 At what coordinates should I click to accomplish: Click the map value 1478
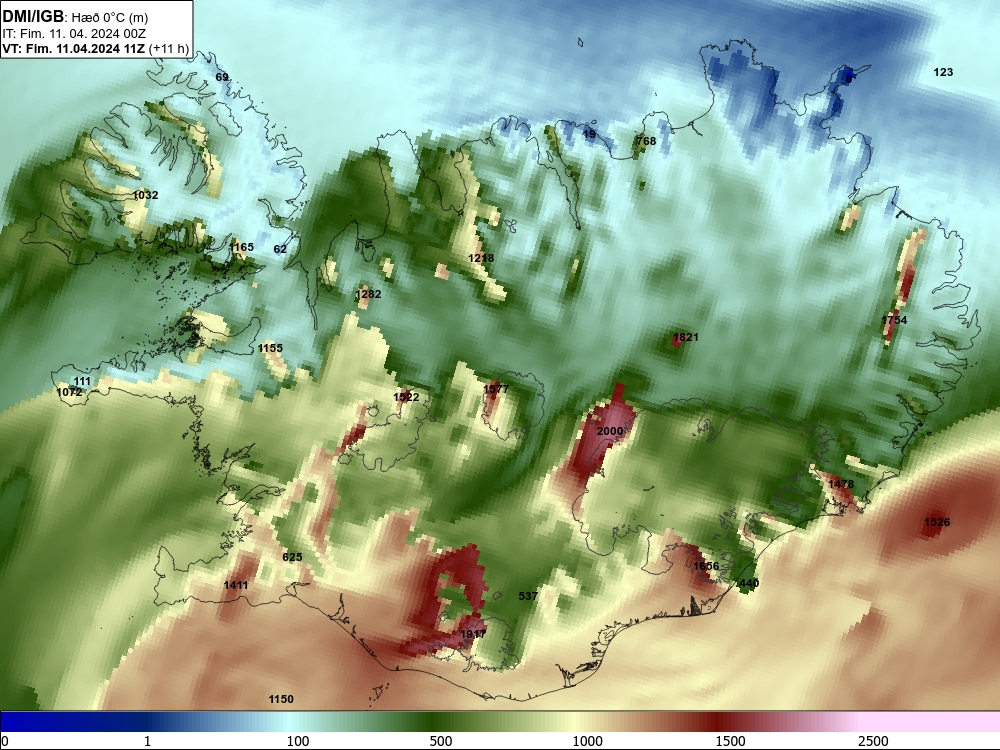point(841,485)
